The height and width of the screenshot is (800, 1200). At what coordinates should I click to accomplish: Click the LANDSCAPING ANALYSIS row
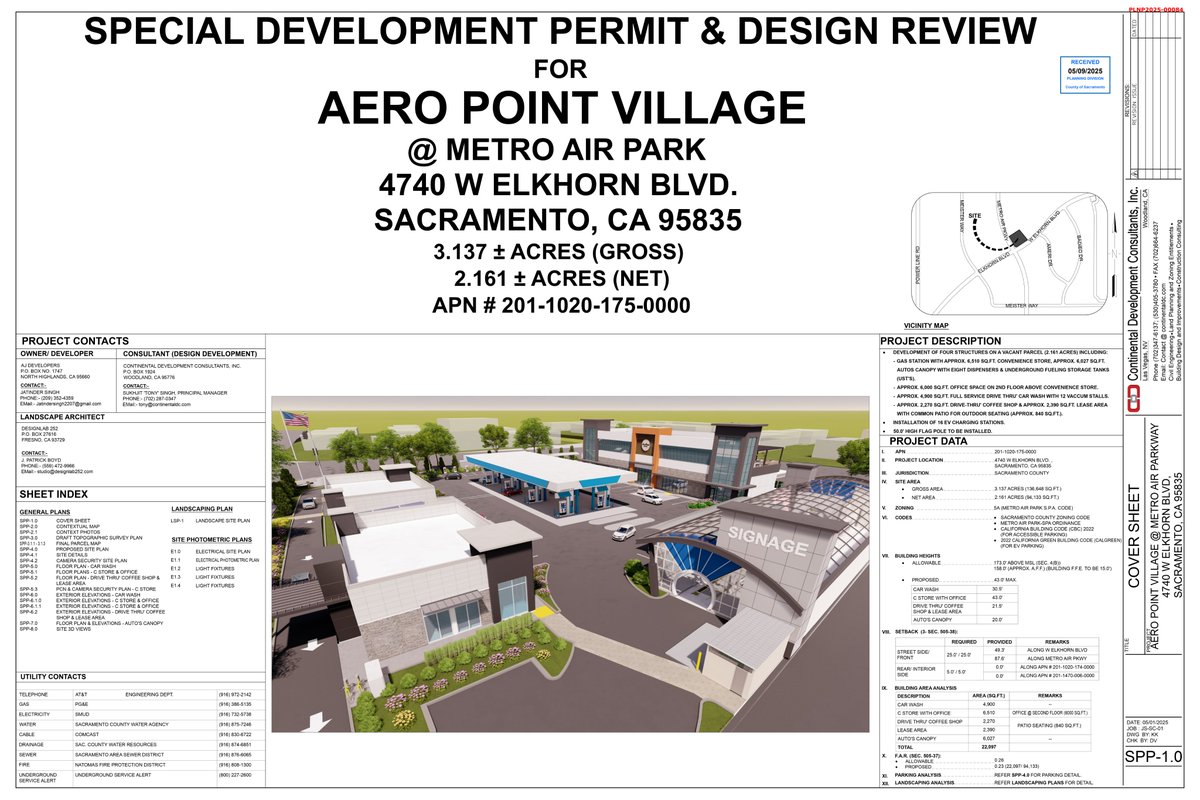click(985, 783)
